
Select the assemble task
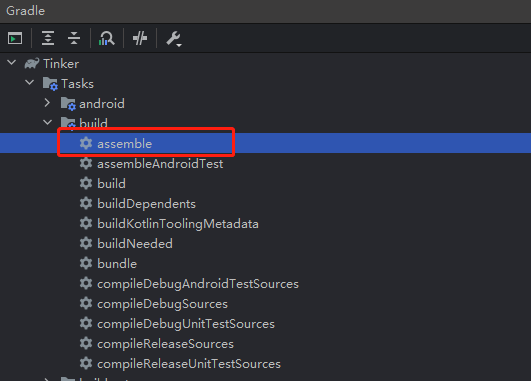(266, 143)
